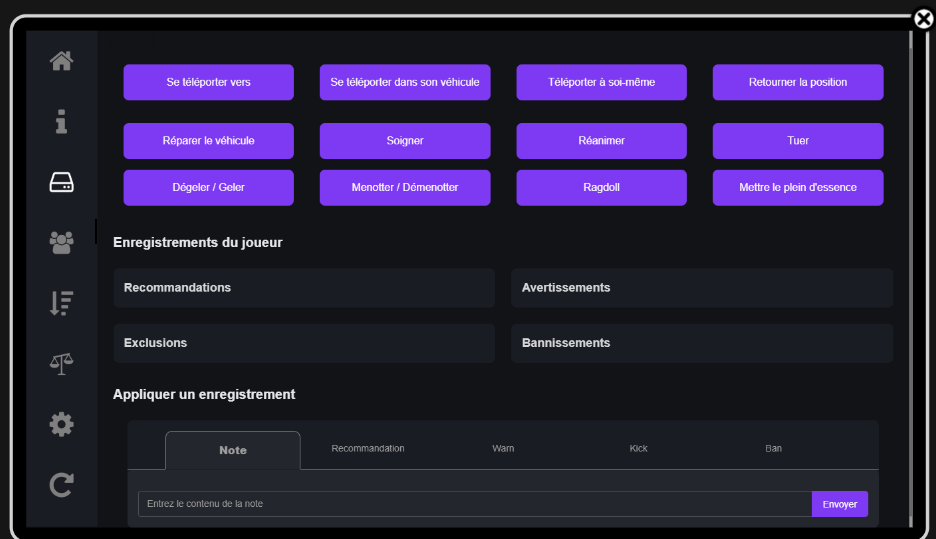Click the Menotter / Démenotter button

[x=405, y=188]
